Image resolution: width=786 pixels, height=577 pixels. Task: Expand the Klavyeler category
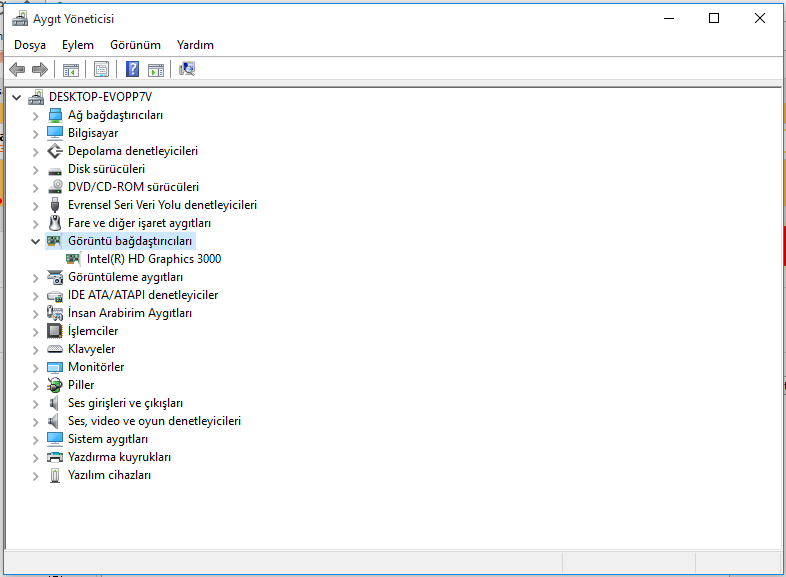pyautogui.click(x=36, y=349)
